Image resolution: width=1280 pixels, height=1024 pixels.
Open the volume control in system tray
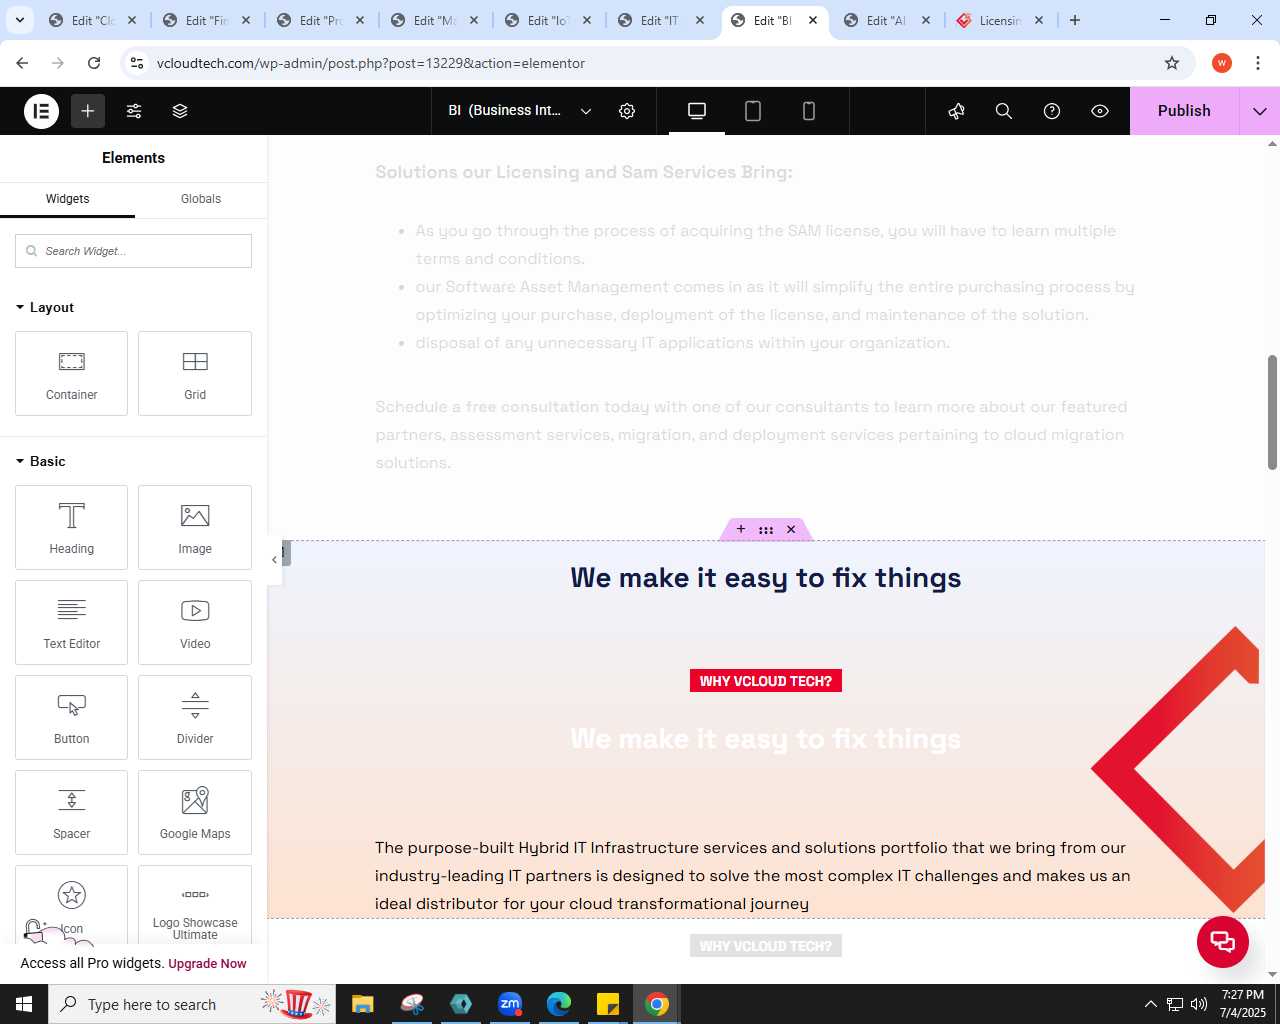click(1199, 1004)
